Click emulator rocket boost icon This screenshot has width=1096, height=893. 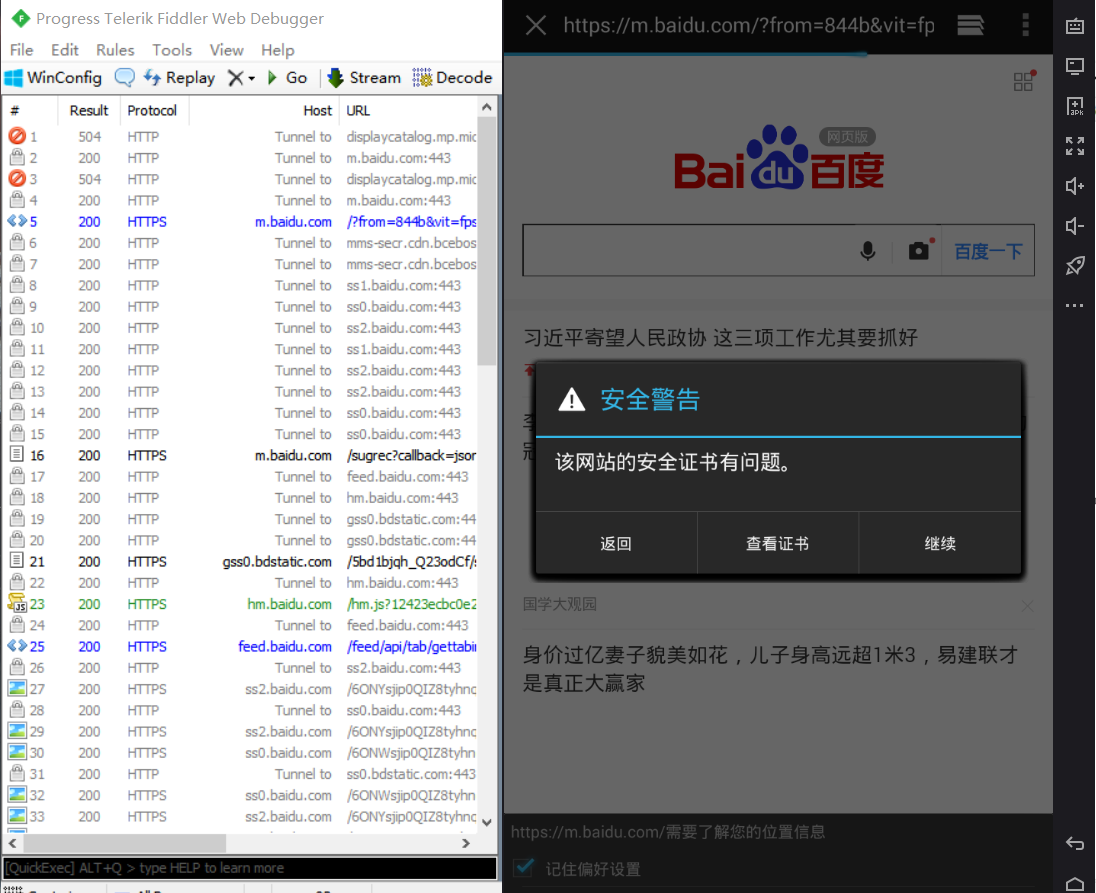click(x=1075, y=266)
